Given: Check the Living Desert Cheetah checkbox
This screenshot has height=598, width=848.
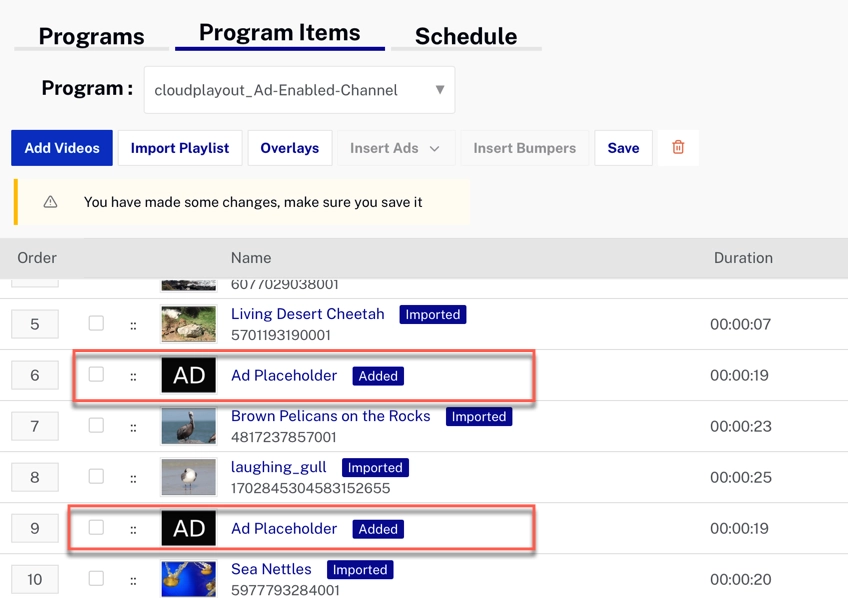Looking at the screenshot, I should pyautogui.click(x=96, y=323).
